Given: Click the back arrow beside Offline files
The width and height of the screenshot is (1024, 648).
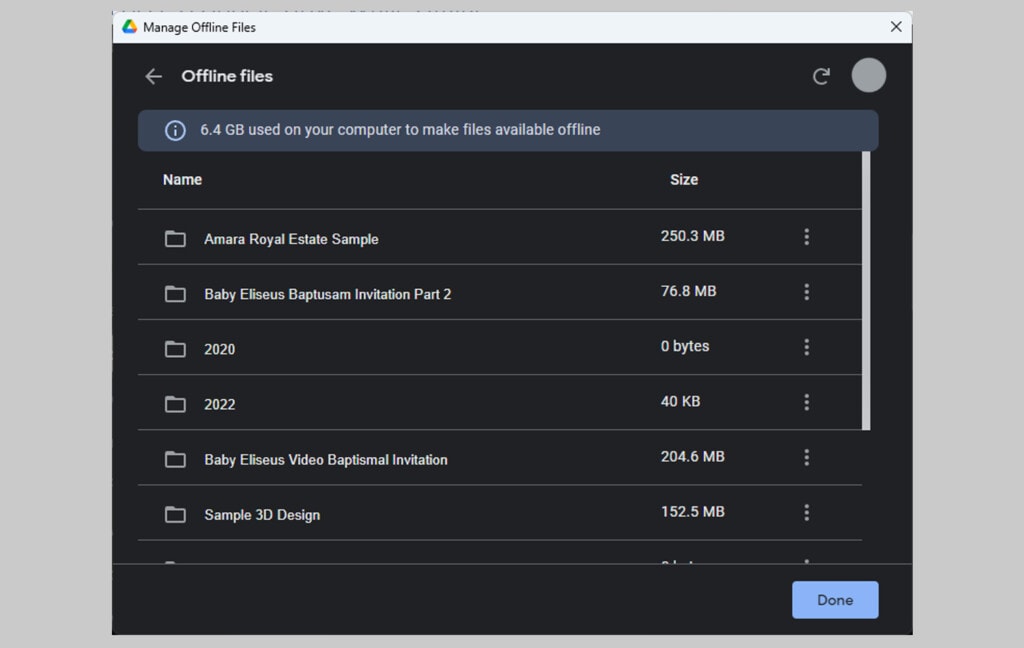Looking at the screenshot, I should [153, 76].
